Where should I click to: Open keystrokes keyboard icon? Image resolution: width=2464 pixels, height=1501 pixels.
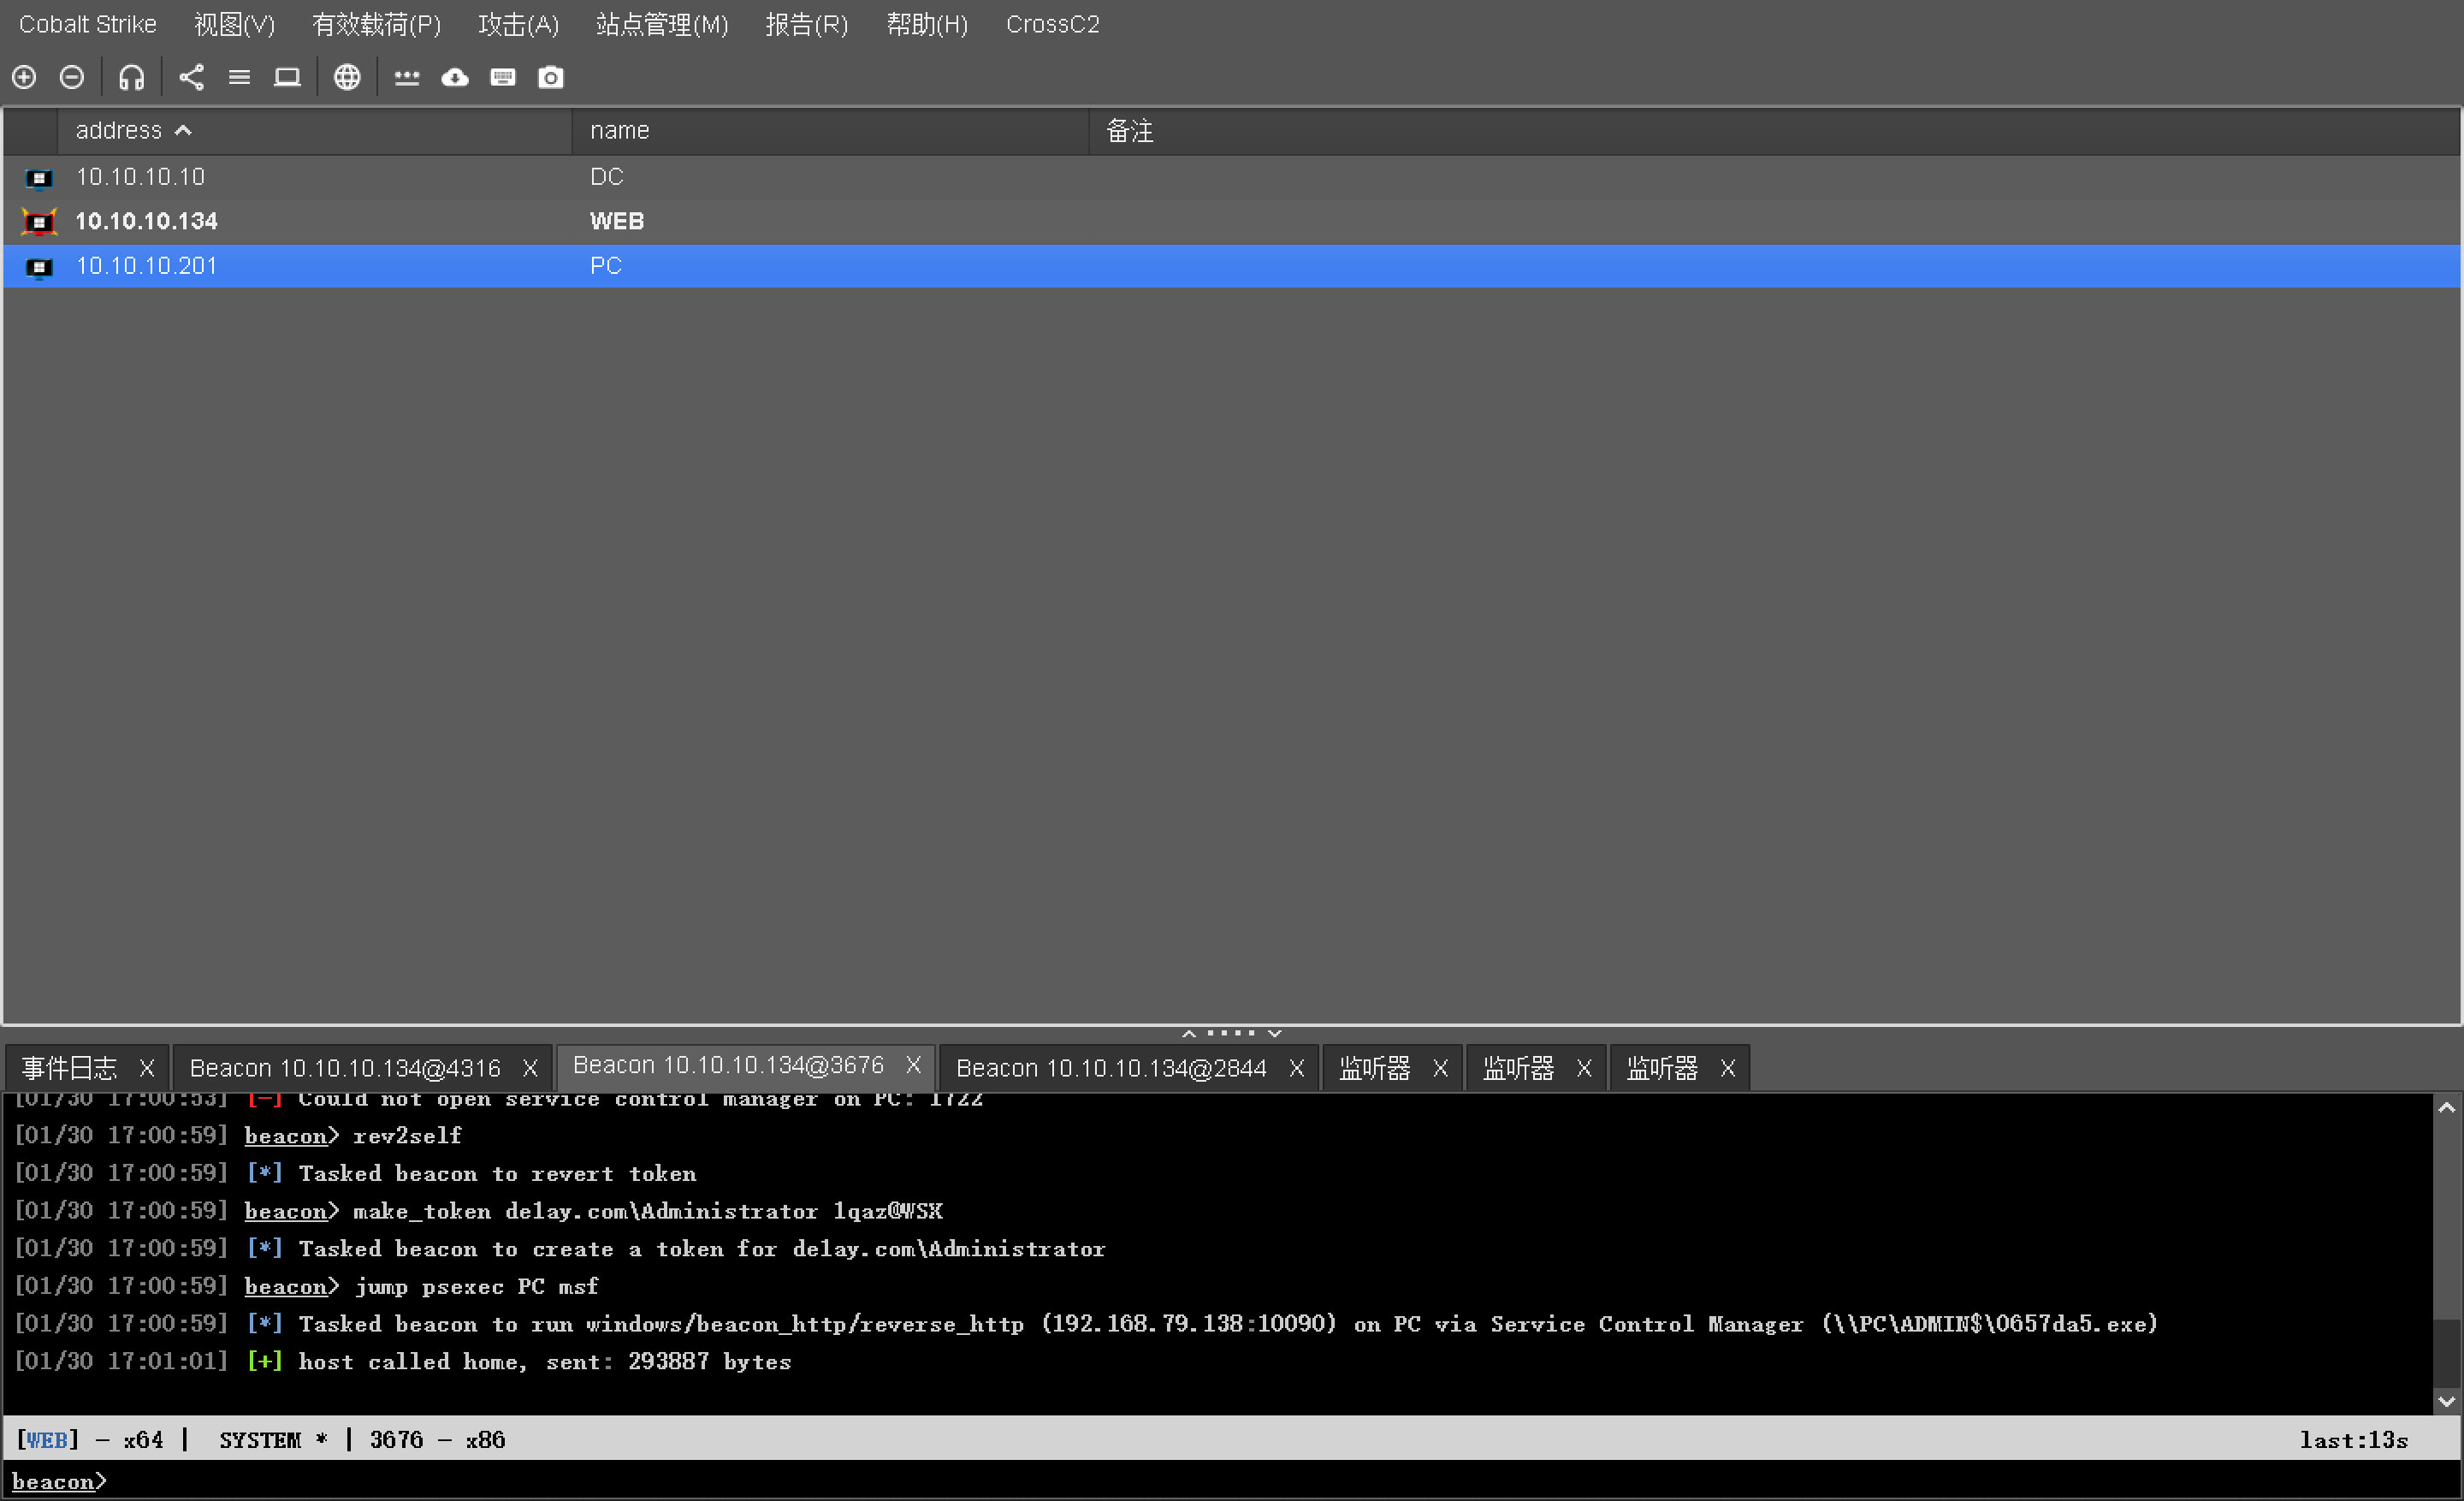(503, 77)
